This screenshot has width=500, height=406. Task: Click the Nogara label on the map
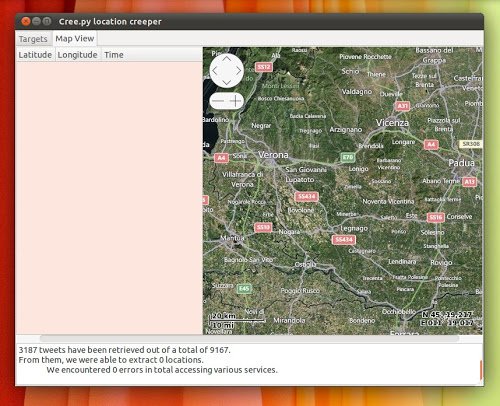(289, 232)
